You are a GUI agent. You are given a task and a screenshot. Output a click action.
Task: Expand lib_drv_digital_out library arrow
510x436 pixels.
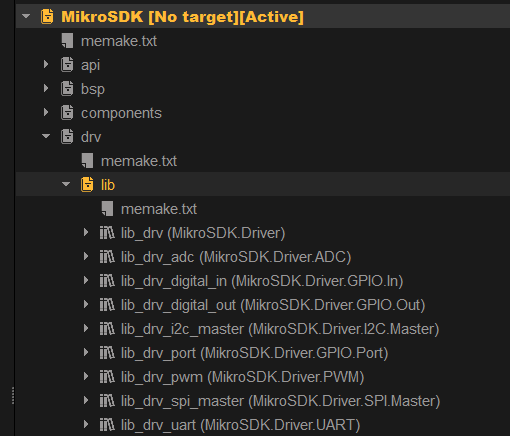(86, 304)
